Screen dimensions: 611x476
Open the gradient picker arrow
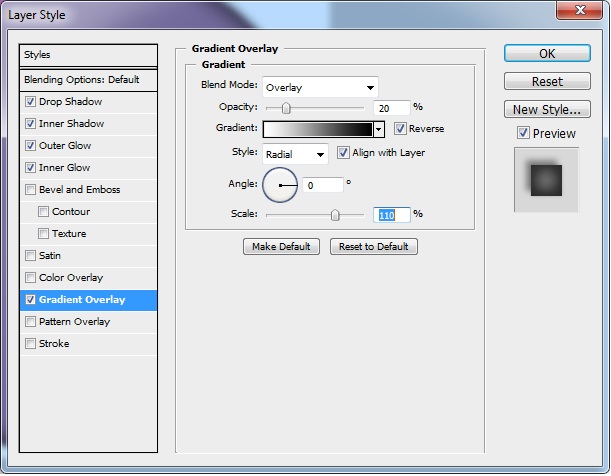[378, 129]
